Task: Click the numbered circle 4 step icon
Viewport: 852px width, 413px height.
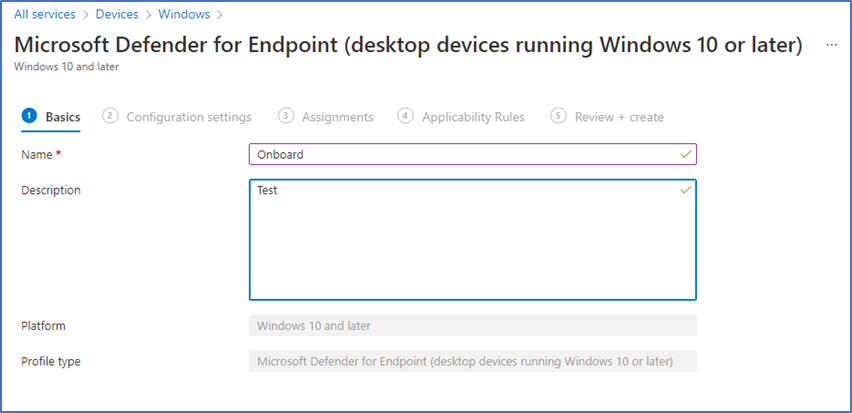Action: coord(405,116)
